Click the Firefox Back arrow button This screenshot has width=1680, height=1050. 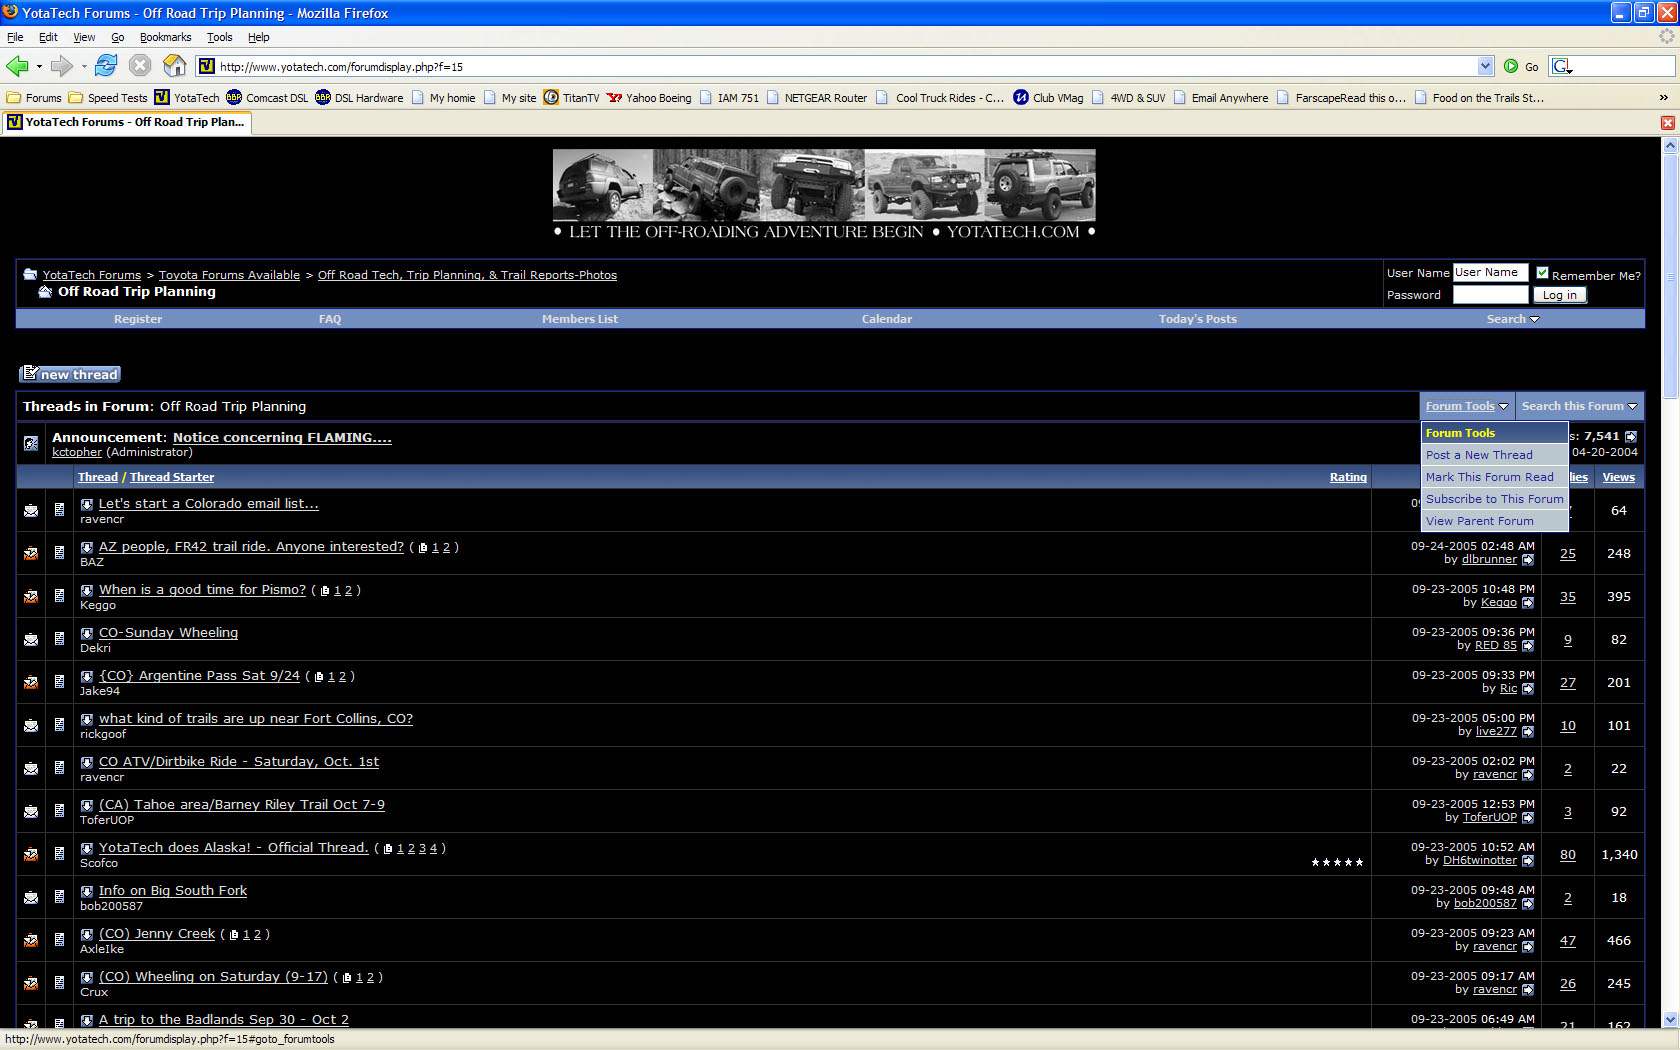pos(17,66)
